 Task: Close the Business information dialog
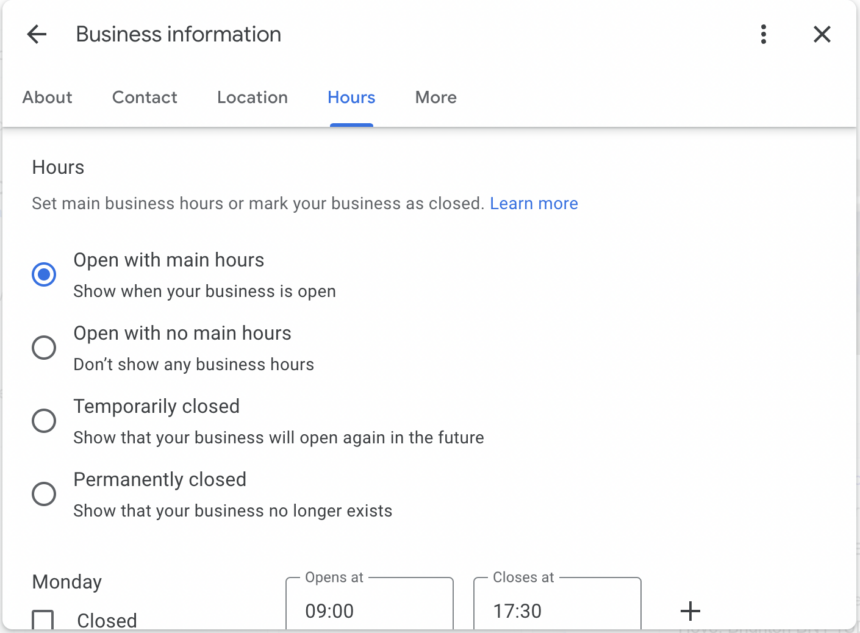click(822, 33)
